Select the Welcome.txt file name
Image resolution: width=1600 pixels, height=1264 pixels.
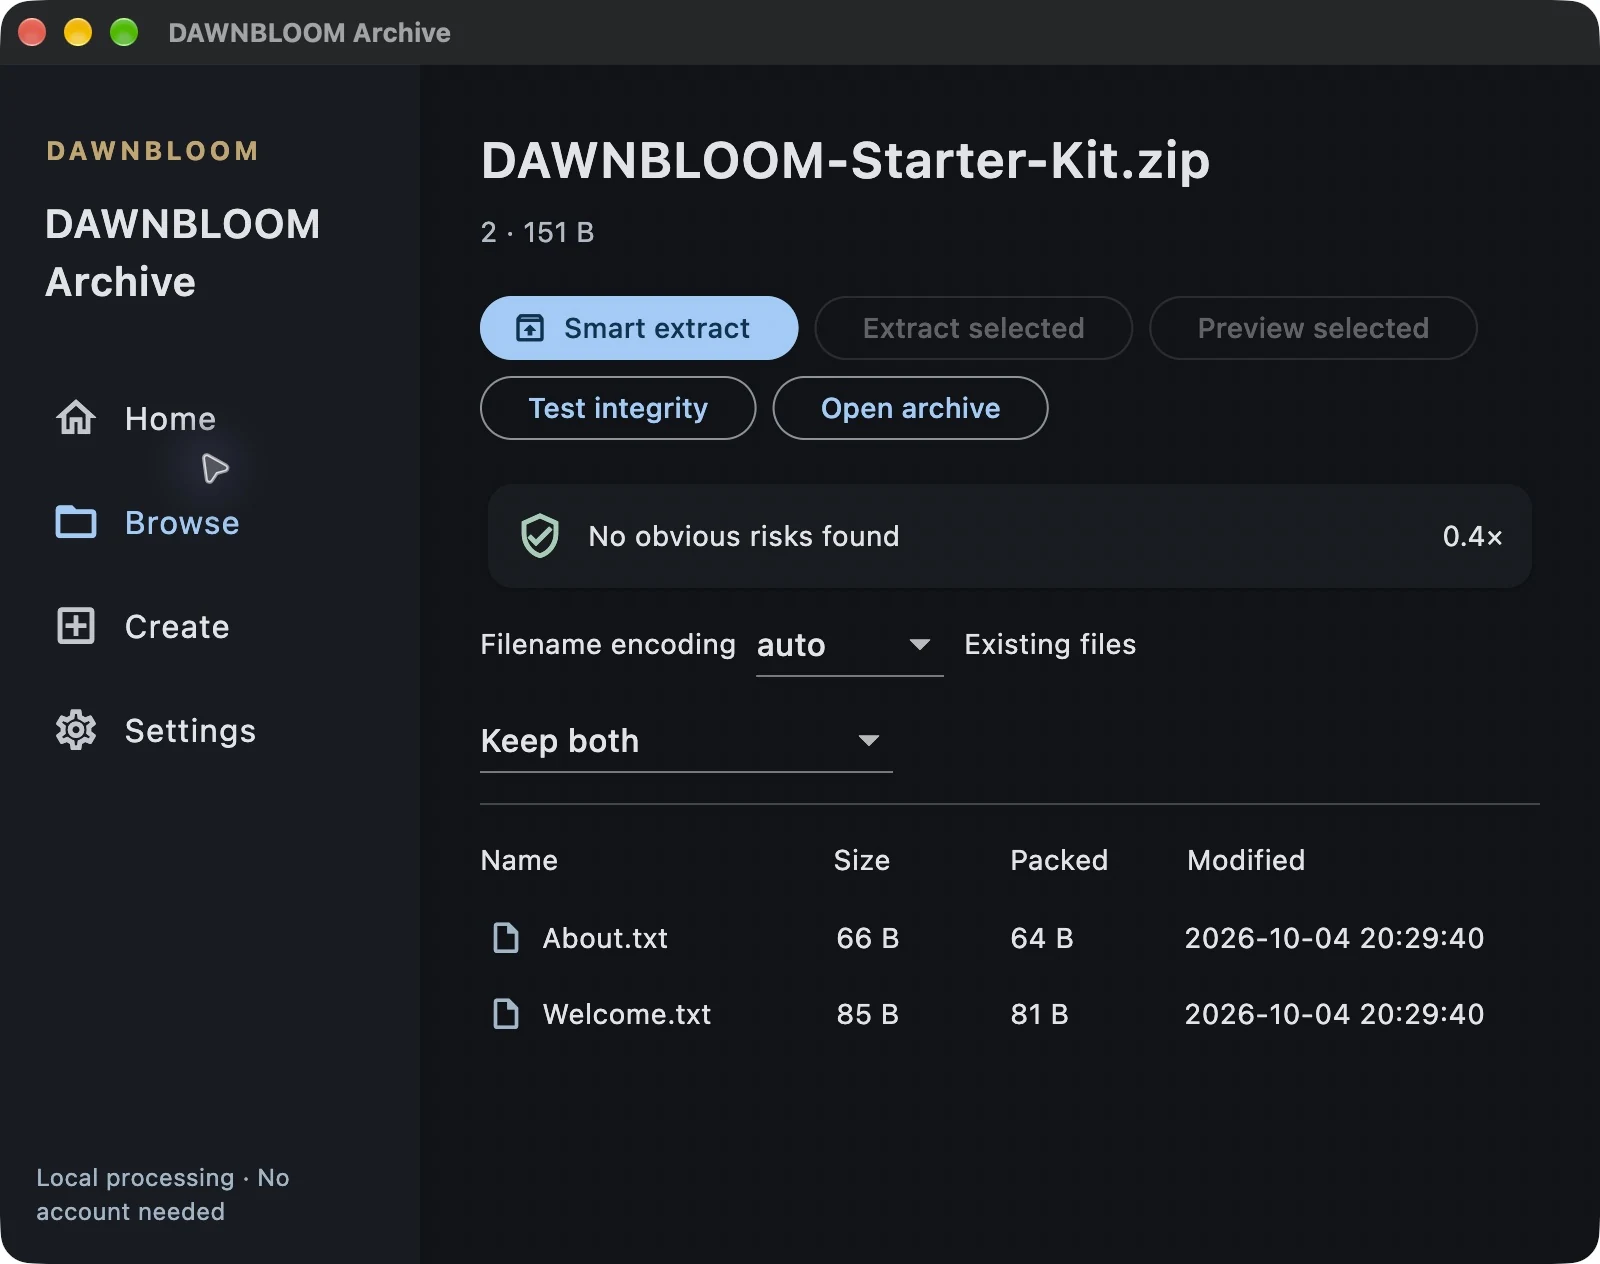tap(627, 1014)
